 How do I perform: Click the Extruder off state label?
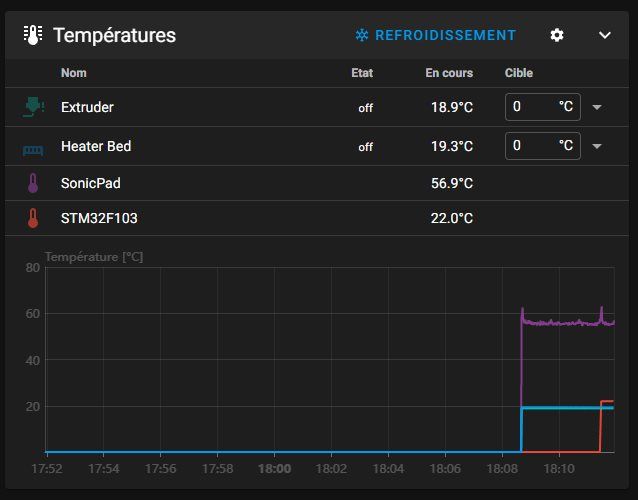365,108
